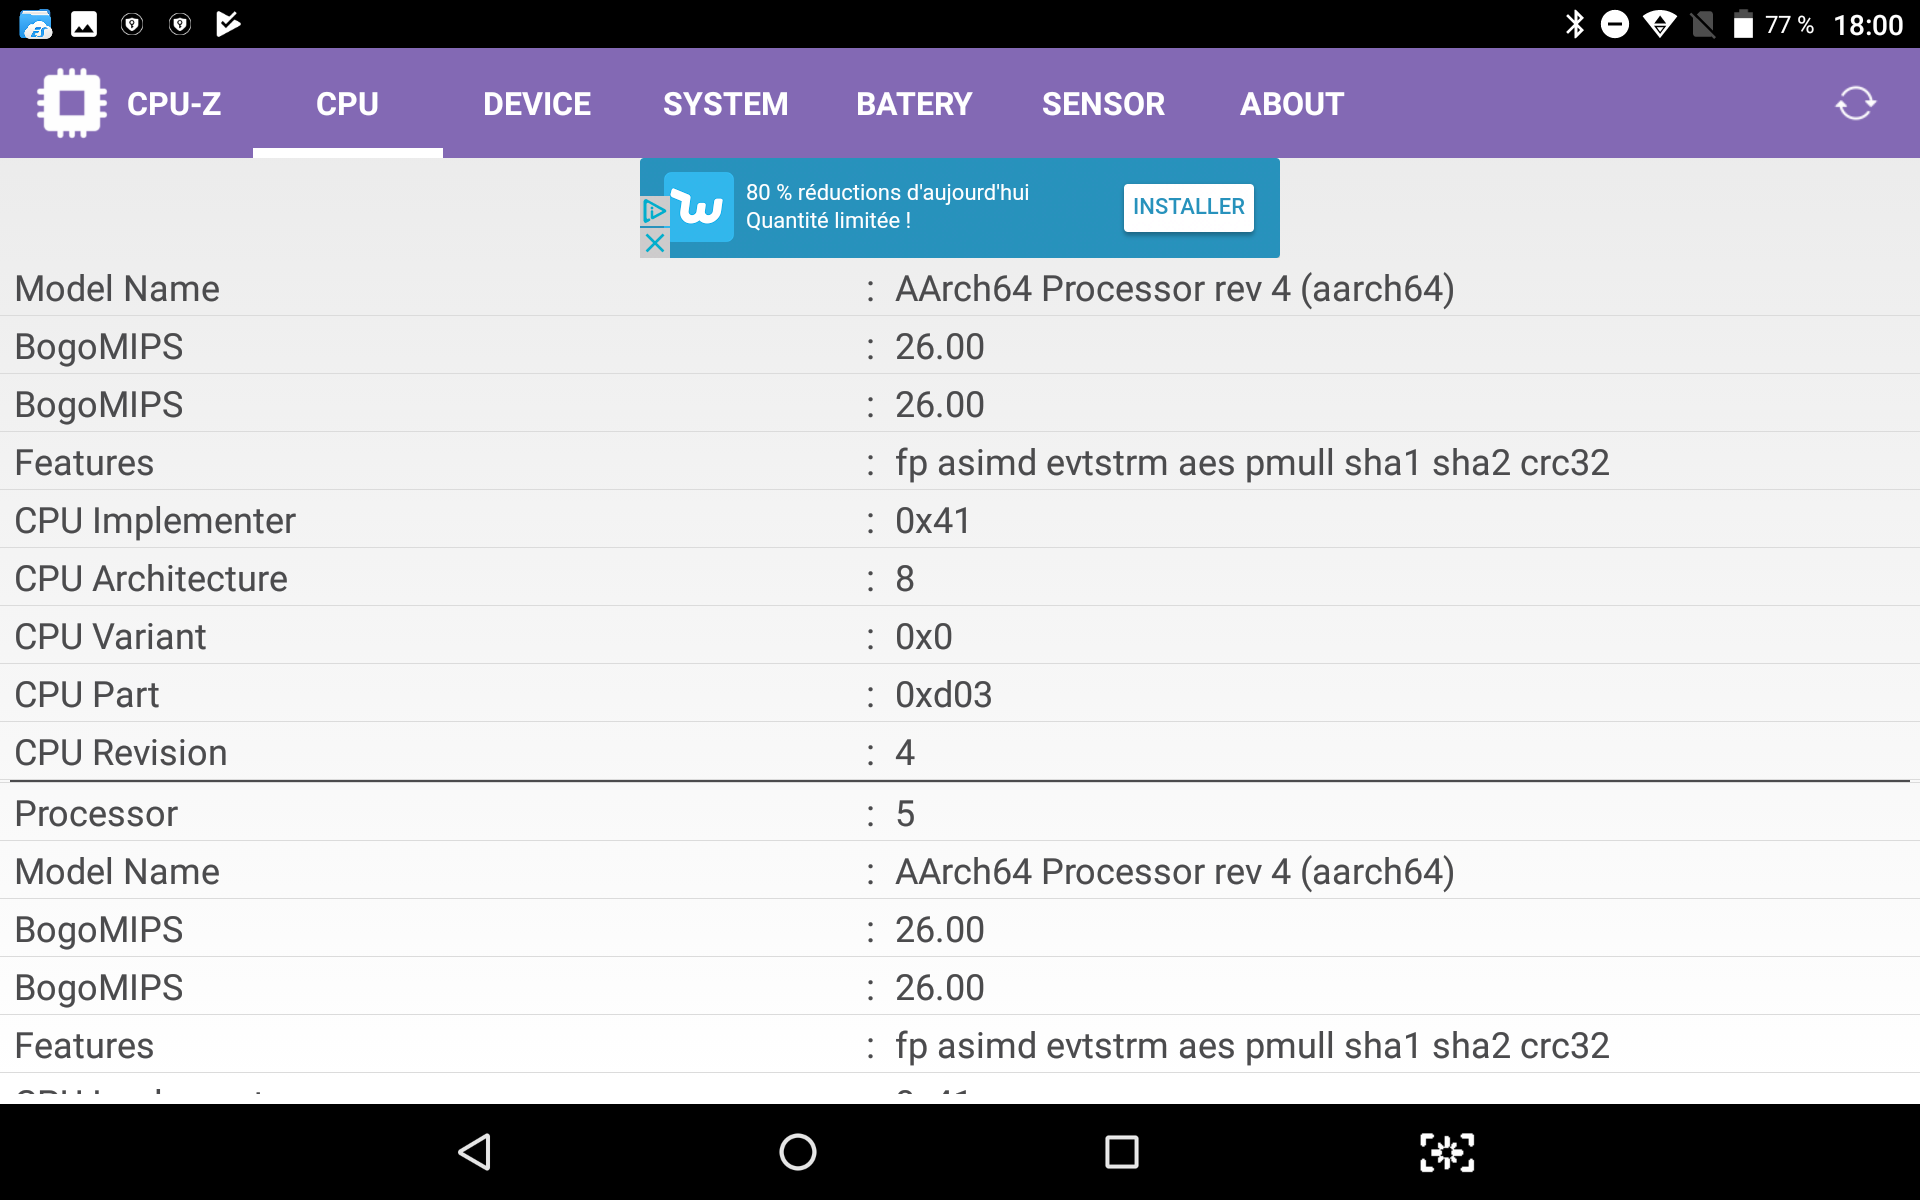Click the INSTALLER ad button
Viewport: 1920px width, 1200px height.
tap(1188, 207)
